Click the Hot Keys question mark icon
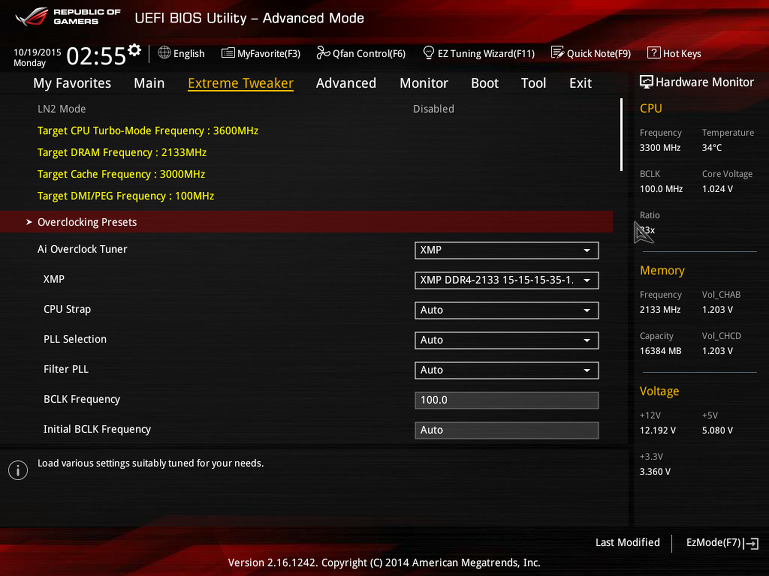 pos(653,52)
